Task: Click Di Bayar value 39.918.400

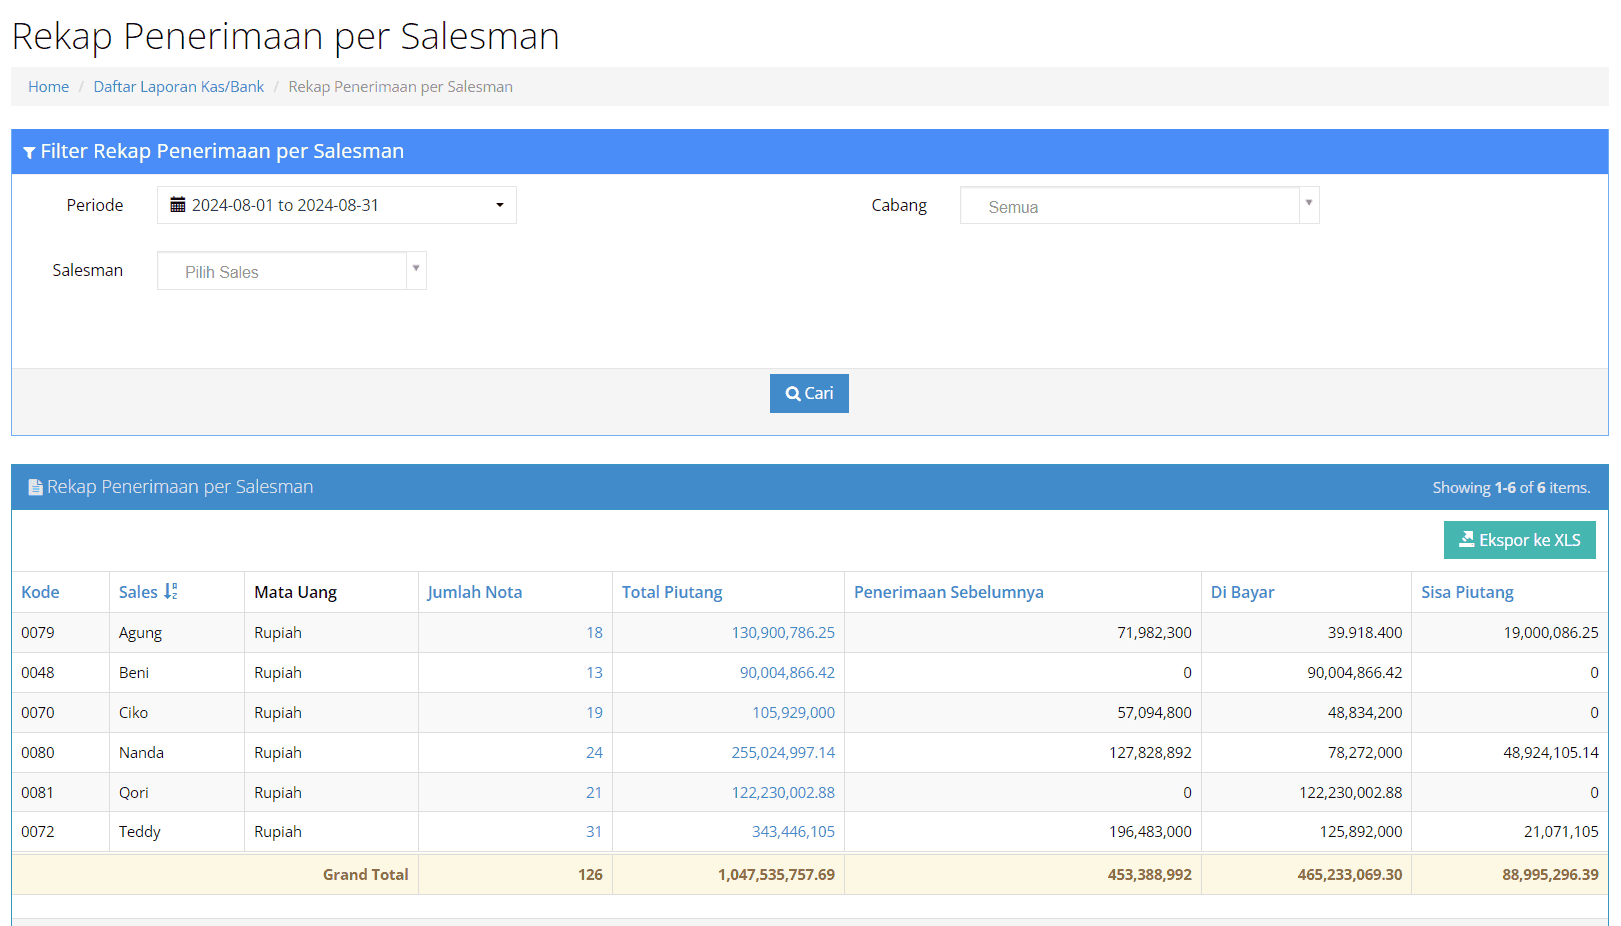Action: (x=1365, y=633)
